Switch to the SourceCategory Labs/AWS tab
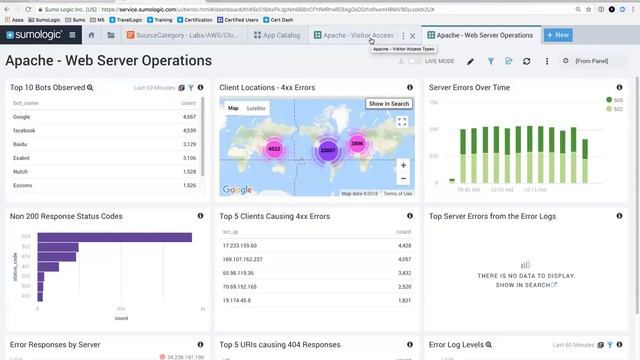The height and width of the screenshot is (360, 640). (x=182, y=35)
